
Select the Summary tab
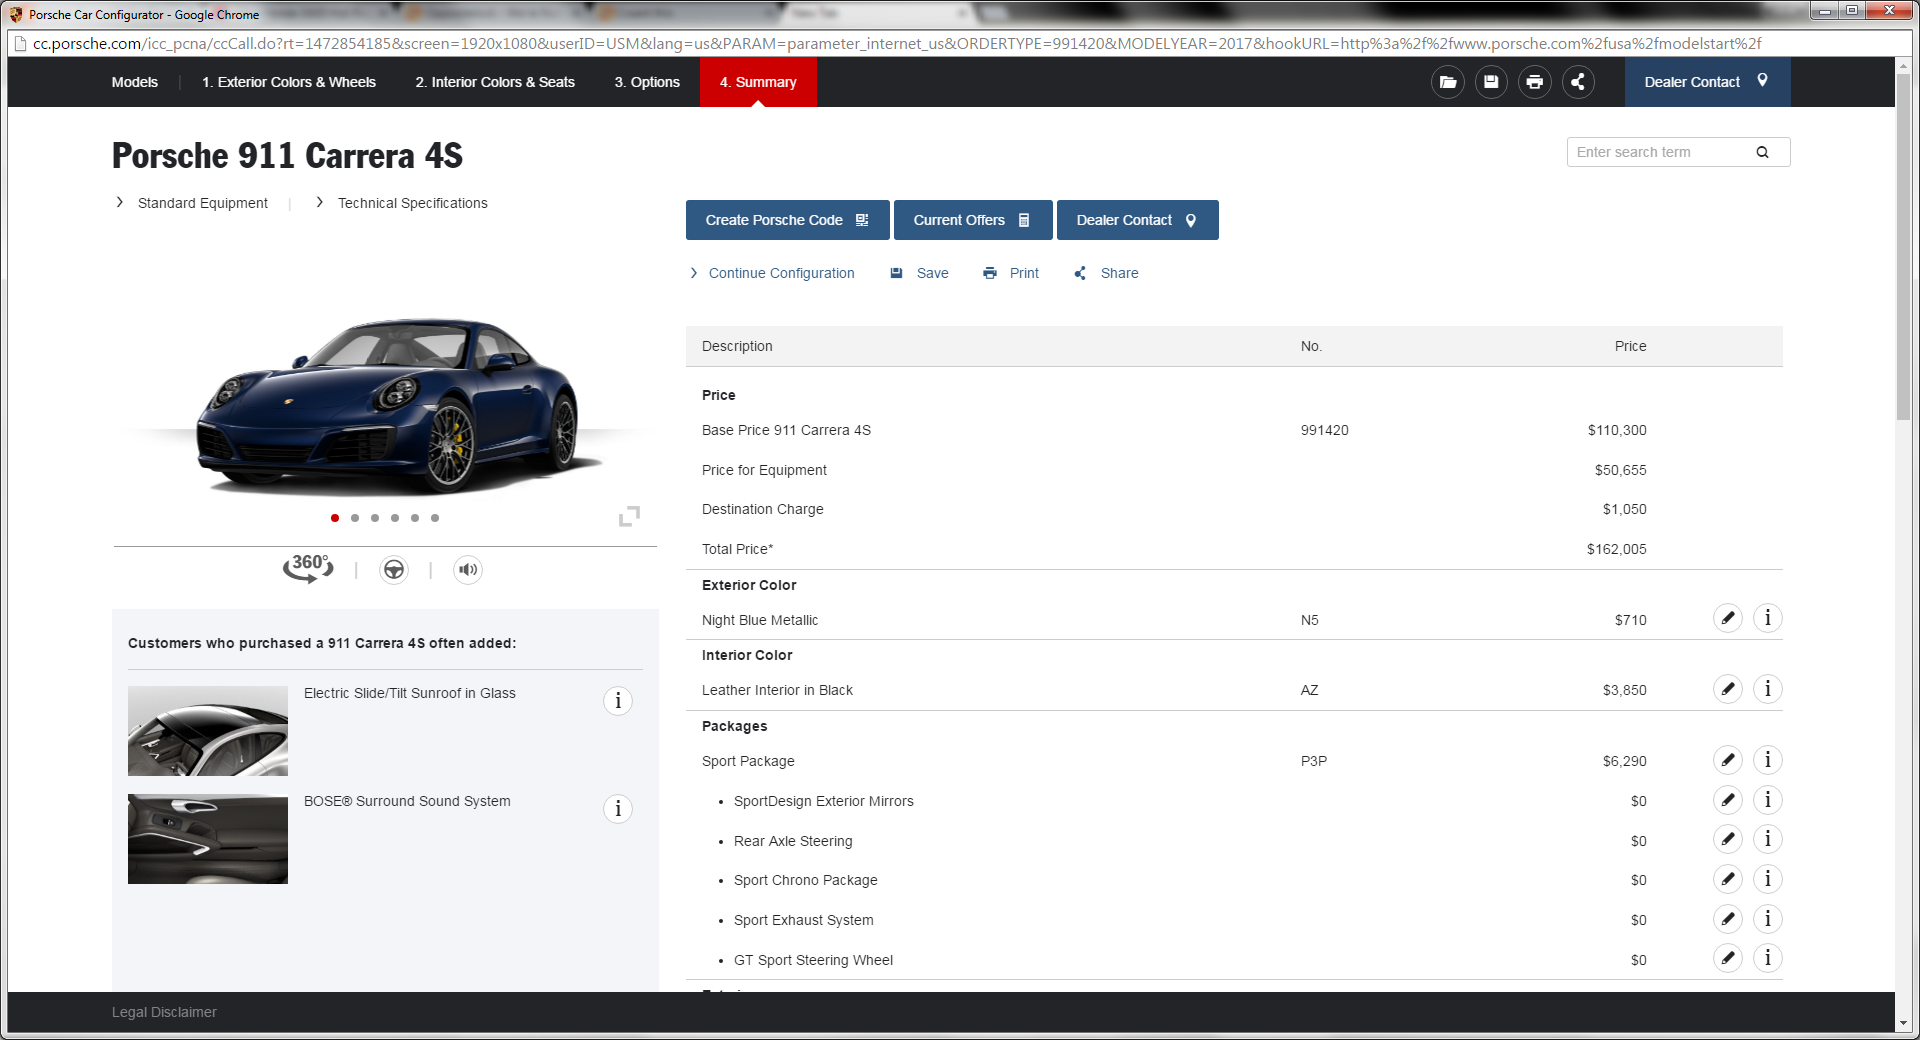pyautogui.click(x=758, y=82)
